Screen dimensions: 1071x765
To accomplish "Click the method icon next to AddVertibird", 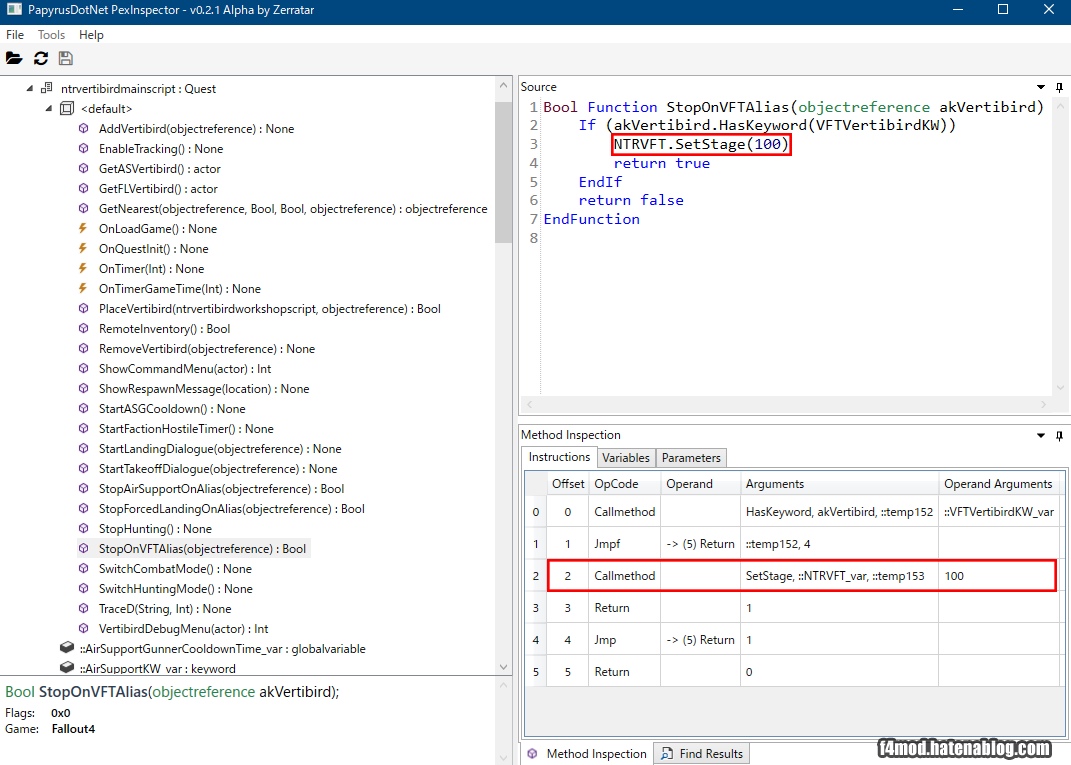I will (83, 128).
